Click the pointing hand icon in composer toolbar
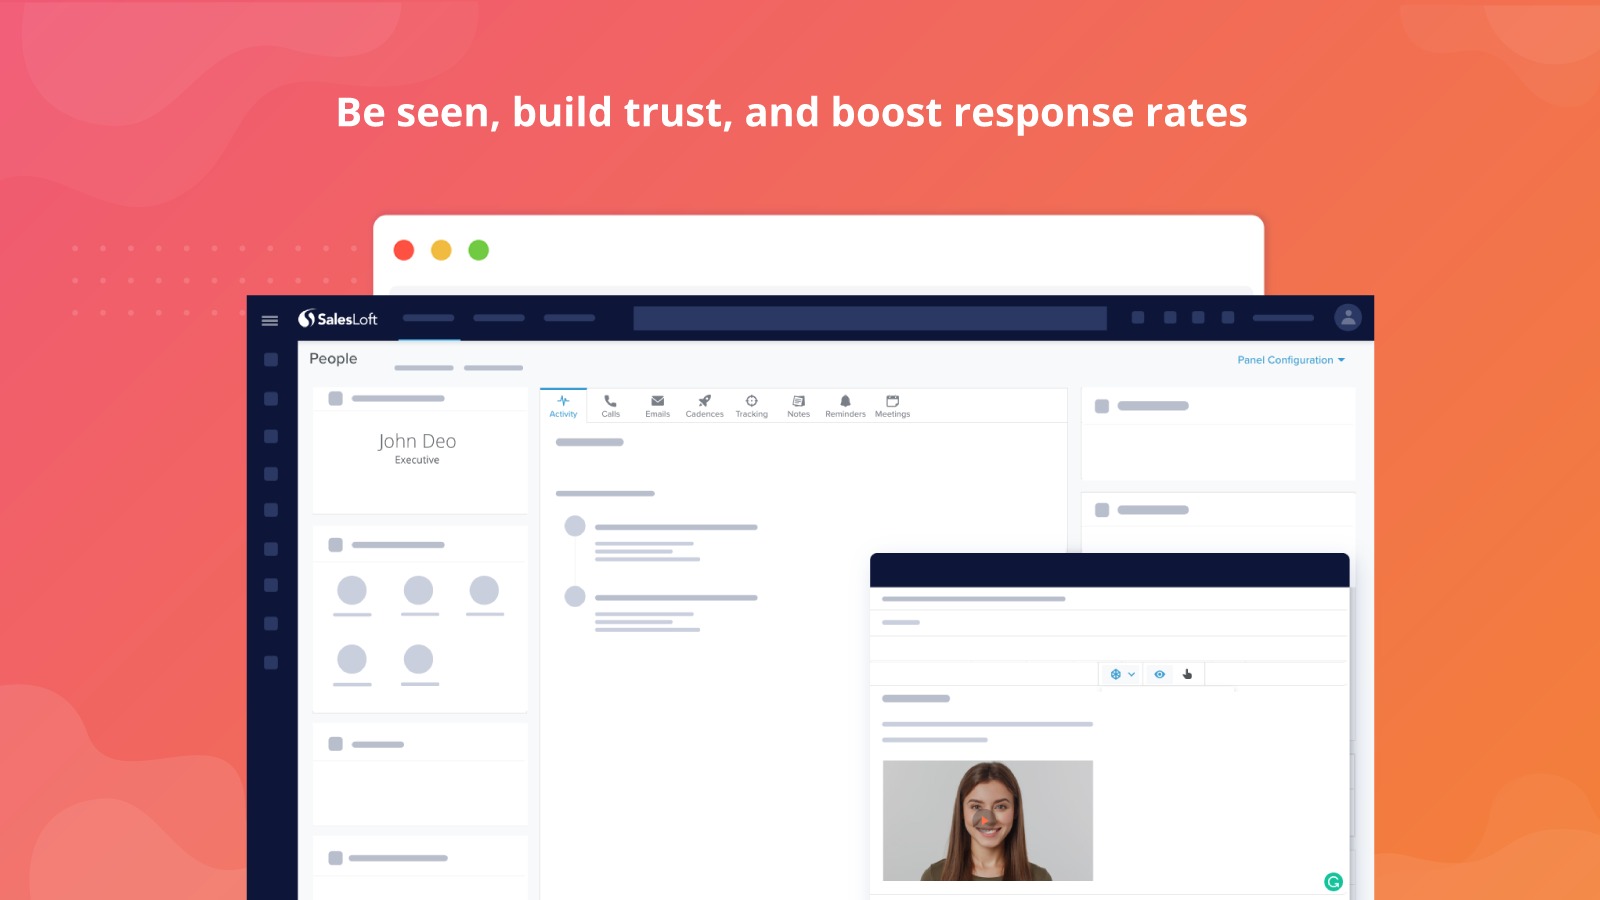The width and height of the screenshot is (1600, 900). [1187, 674]
